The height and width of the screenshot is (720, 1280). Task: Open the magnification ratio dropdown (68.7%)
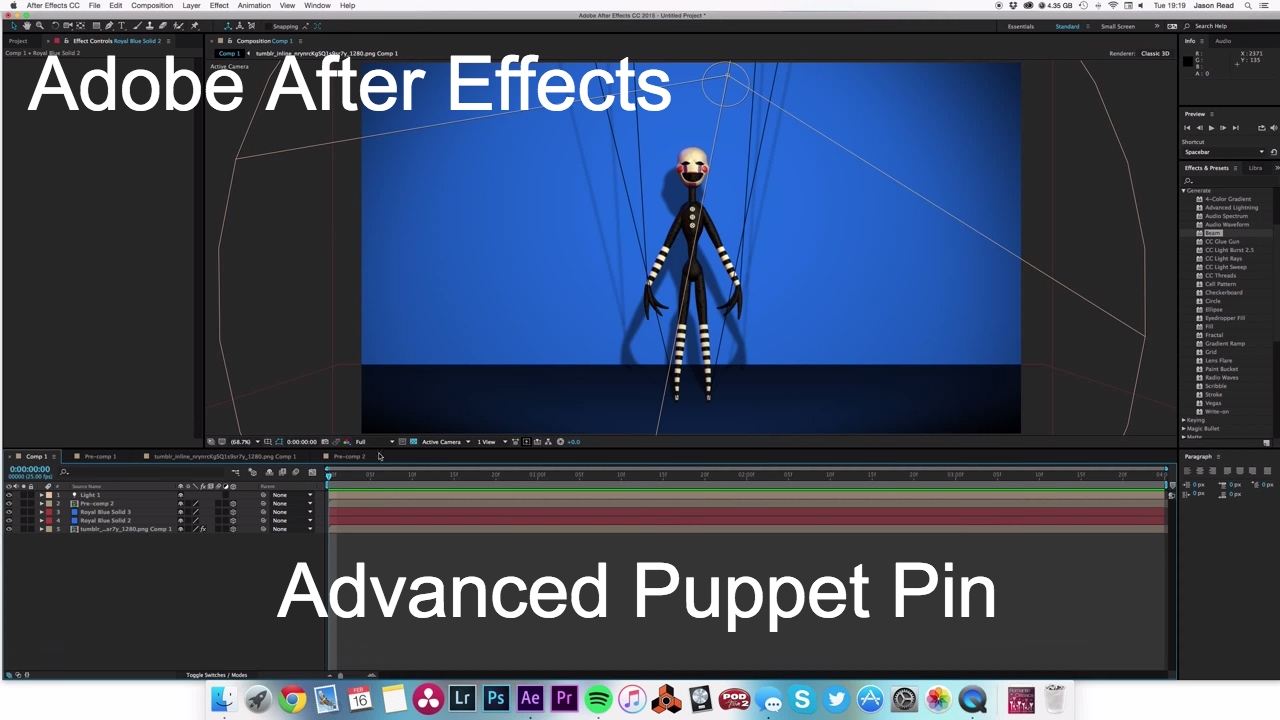coord(245,442)
